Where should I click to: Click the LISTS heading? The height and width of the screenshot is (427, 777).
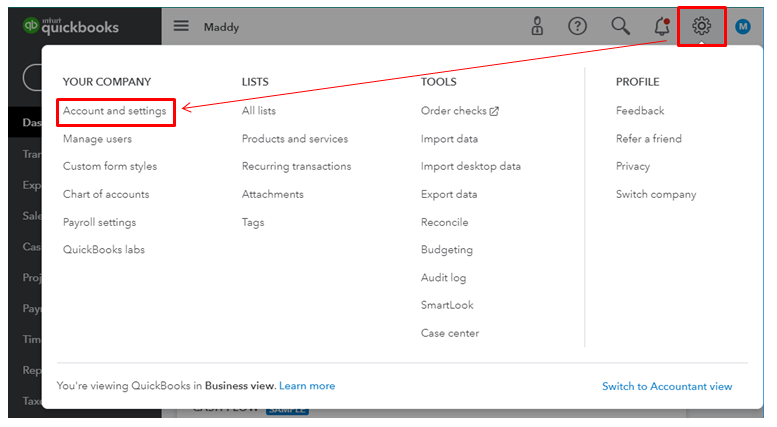click(255, 82)
